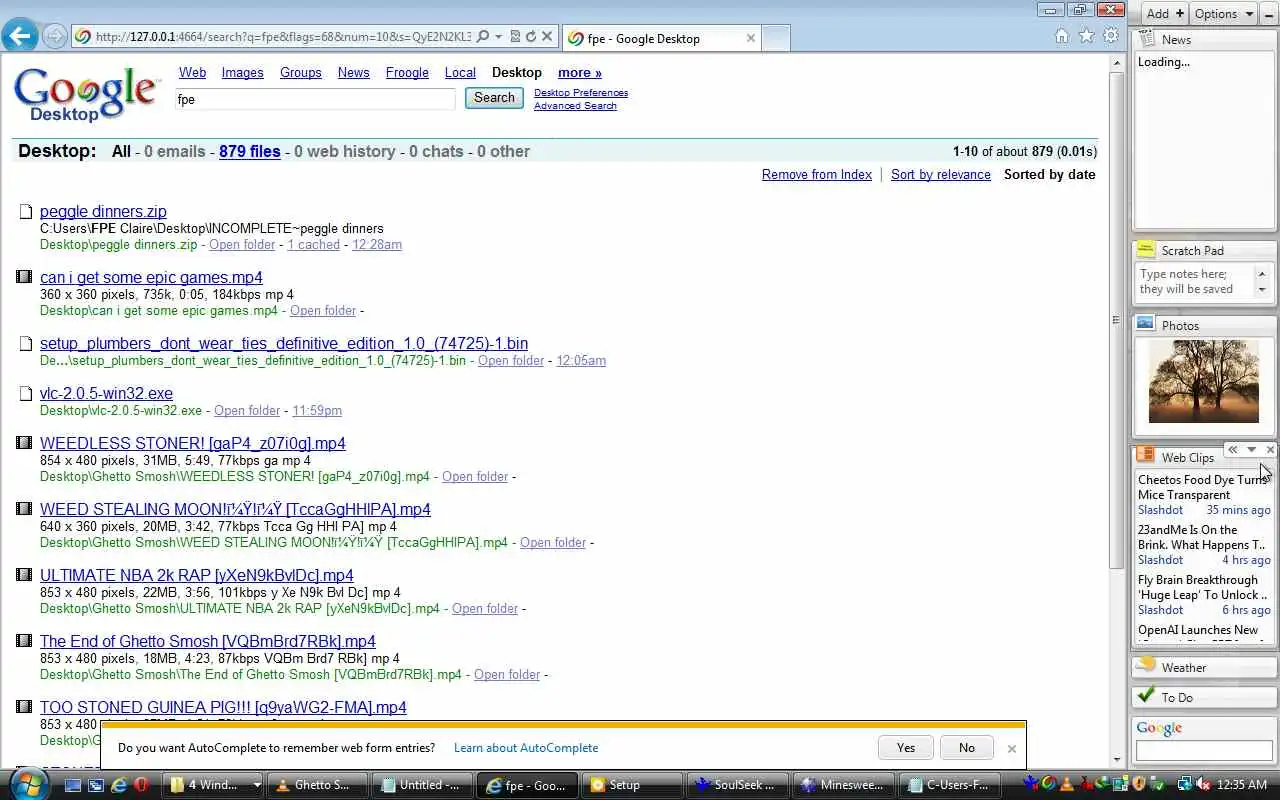Click the Scratch Pad scroll down arrow
Screen dimensions: 1280x800
(x=1261, y=289)
